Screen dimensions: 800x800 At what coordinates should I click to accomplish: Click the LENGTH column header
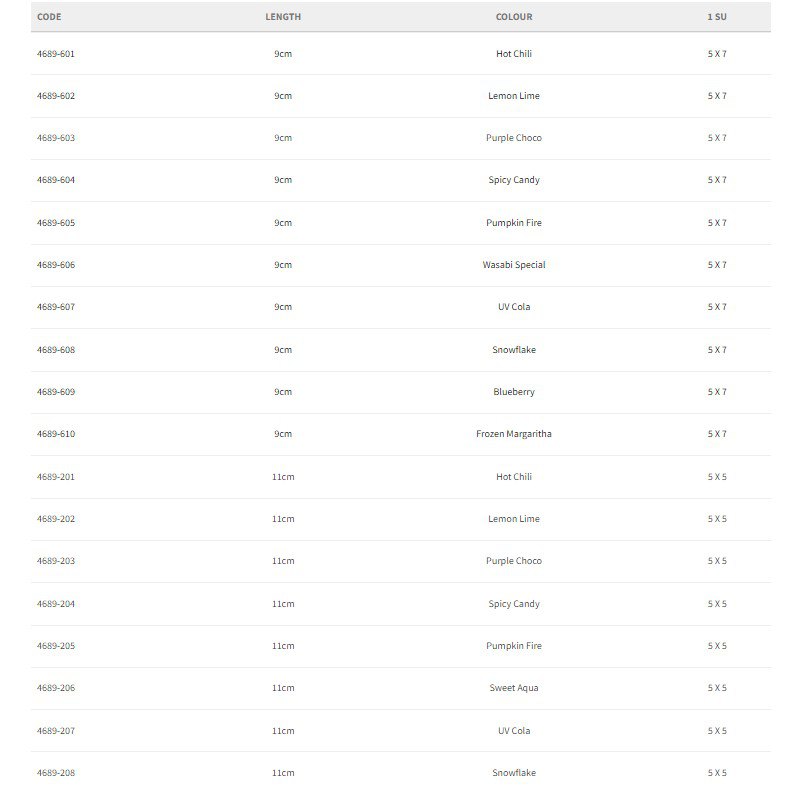283,17
